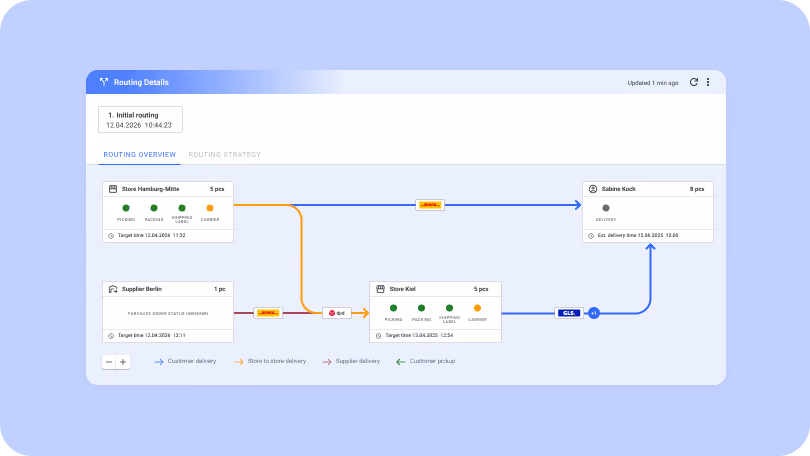Click Store Kiel shipping label status dot

[x=449, y=308]
